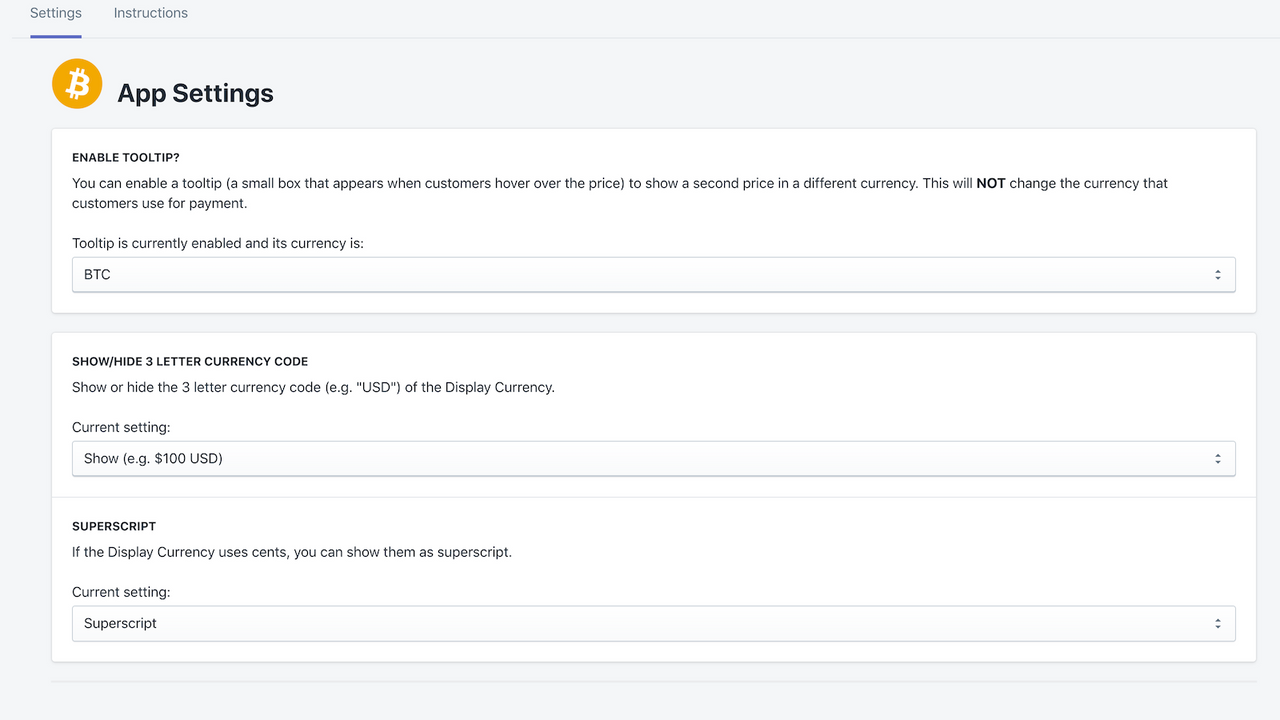Viewport: 1280px width, 720px height.
Task: Click the SHOW/HIDE 3 LETTER CURRENCY CODE heading
Action: [x=190, y=361]
